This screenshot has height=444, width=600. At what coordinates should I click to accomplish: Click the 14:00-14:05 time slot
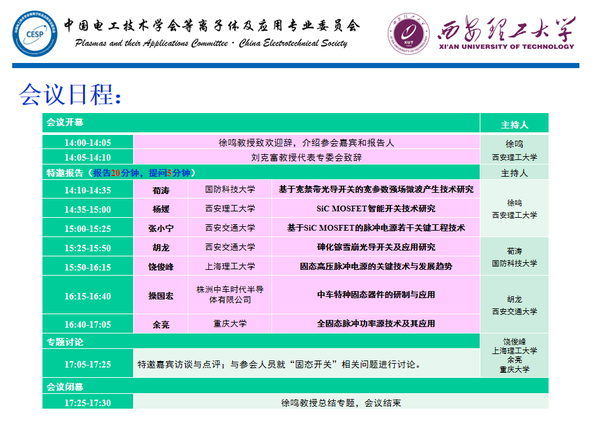point(88,142)
